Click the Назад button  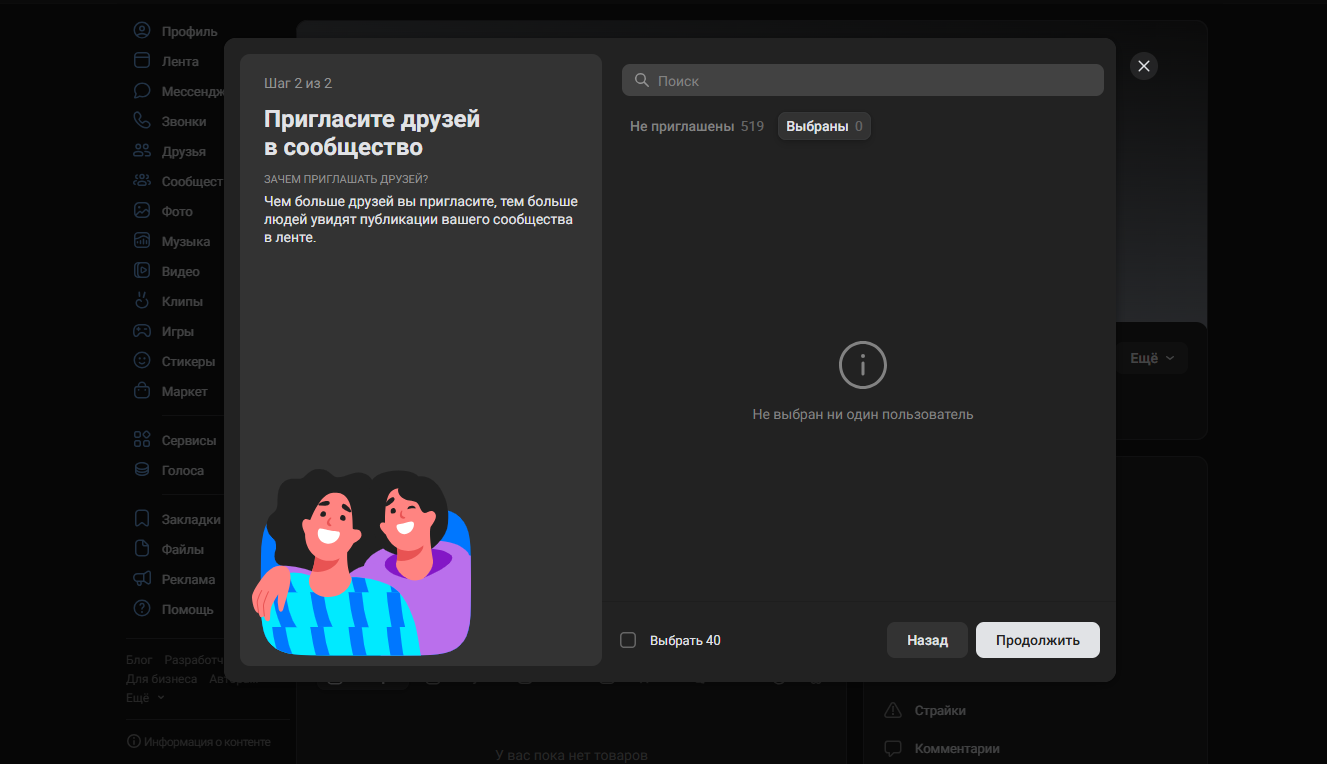tap(927, 640)
